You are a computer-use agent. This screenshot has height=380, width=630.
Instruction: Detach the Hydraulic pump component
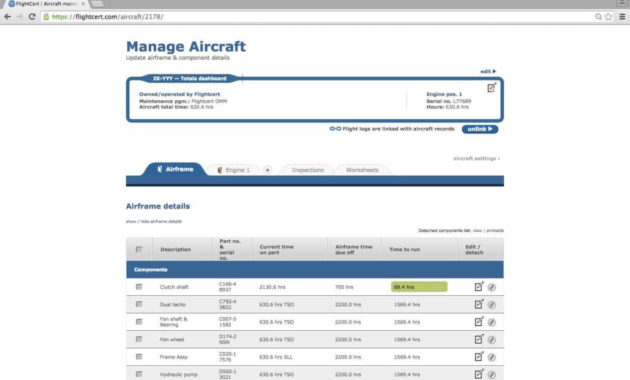tap(492, 375)
